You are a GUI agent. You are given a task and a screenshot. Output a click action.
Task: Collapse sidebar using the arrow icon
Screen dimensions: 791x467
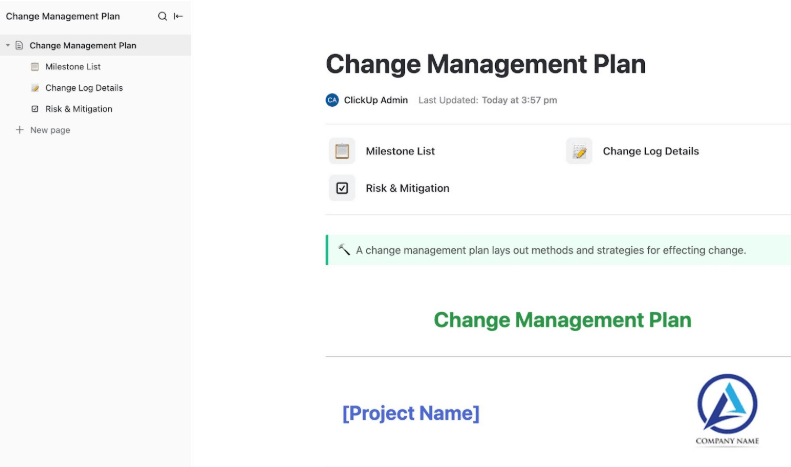(x=178, y=16)
